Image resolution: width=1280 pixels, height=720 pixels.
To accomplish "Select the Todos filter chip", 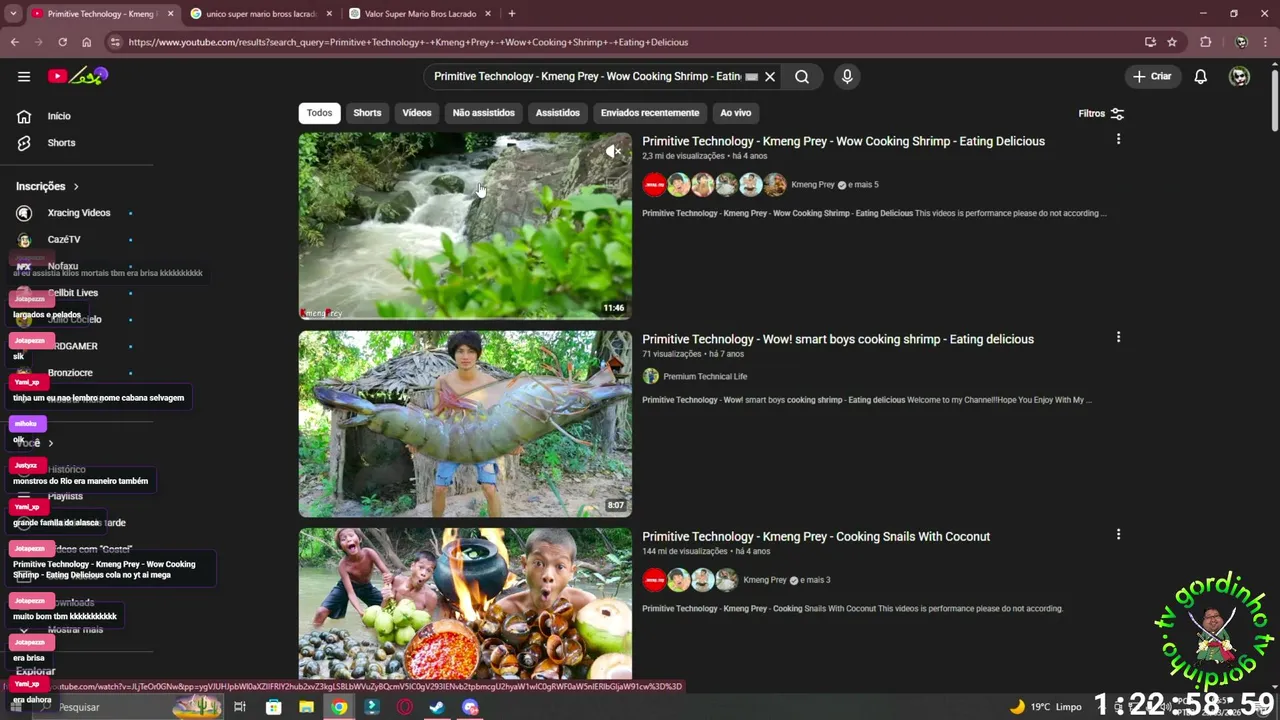I will [x=319, y=113].
